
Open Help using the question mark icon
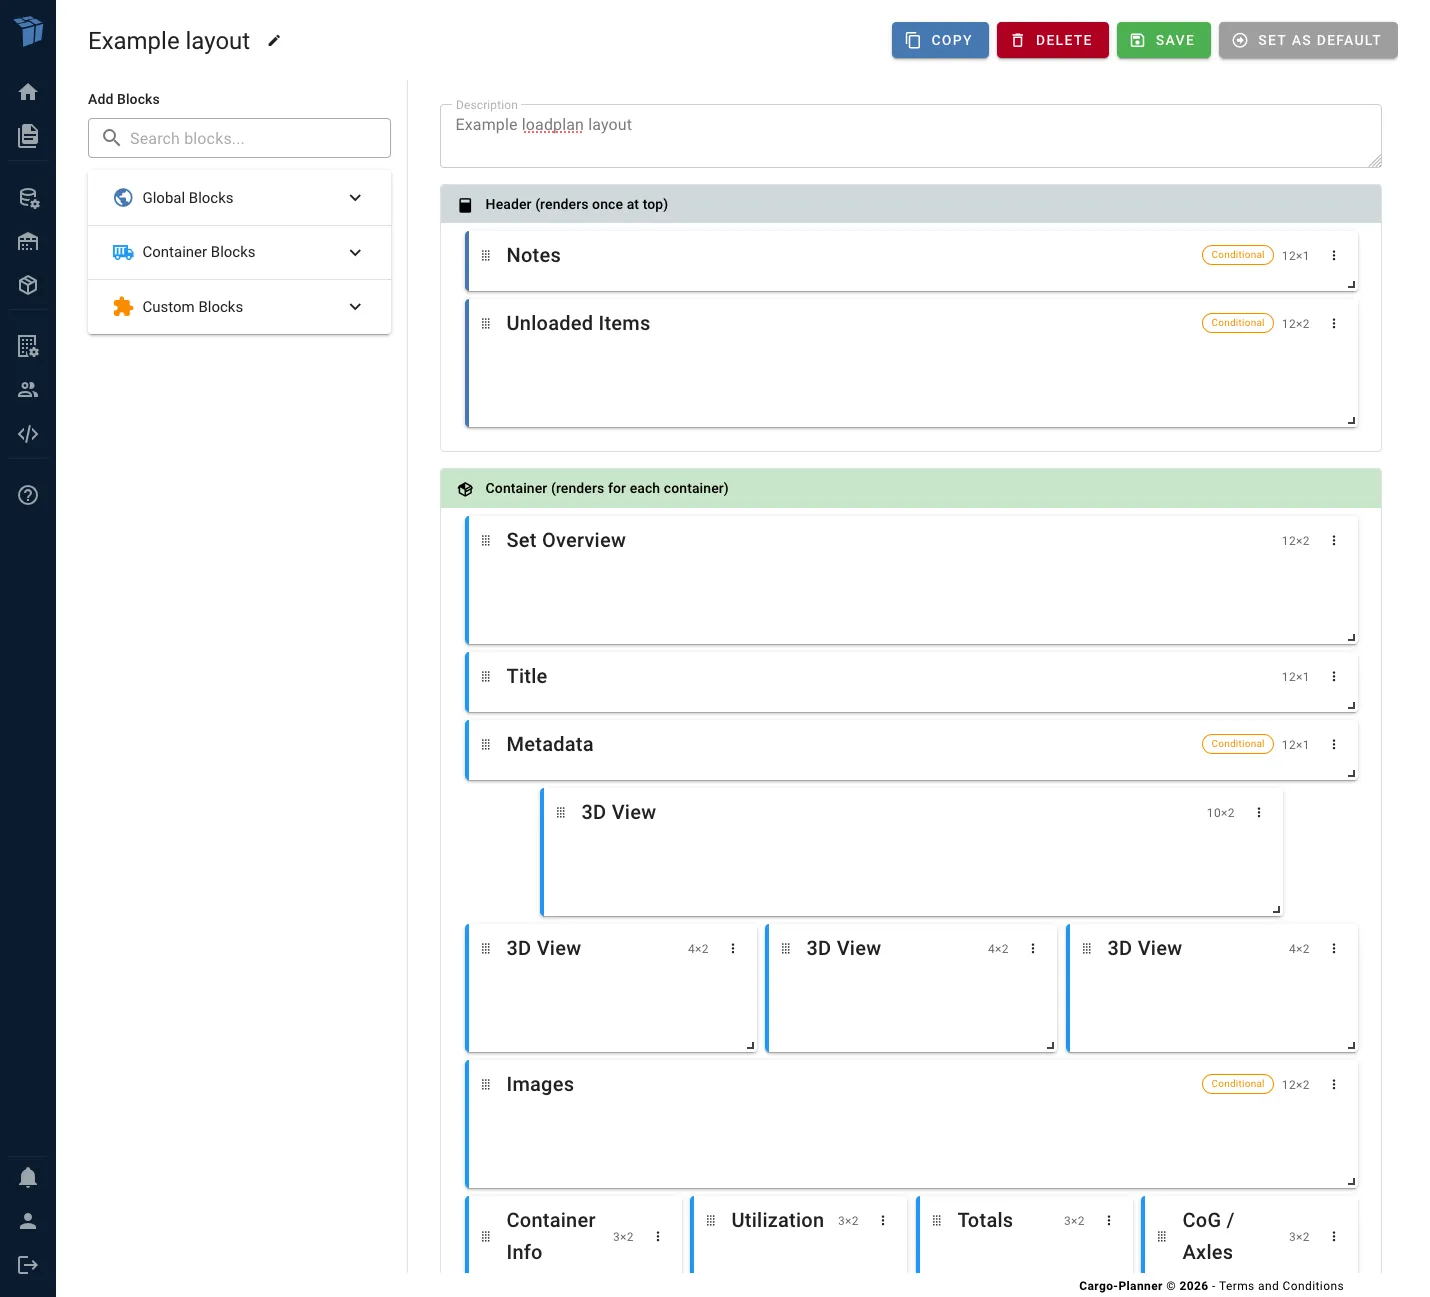(28, 495)
